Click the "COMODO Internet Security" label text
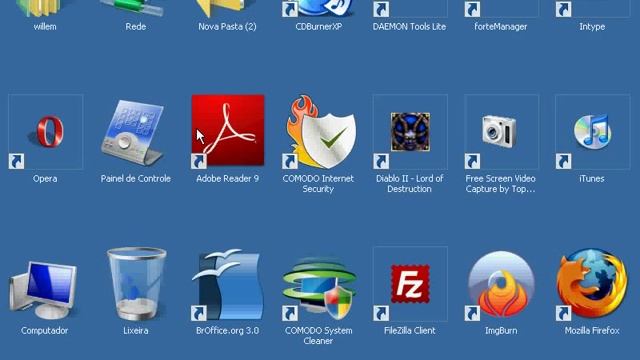640x360 pixels. point(318,184)
